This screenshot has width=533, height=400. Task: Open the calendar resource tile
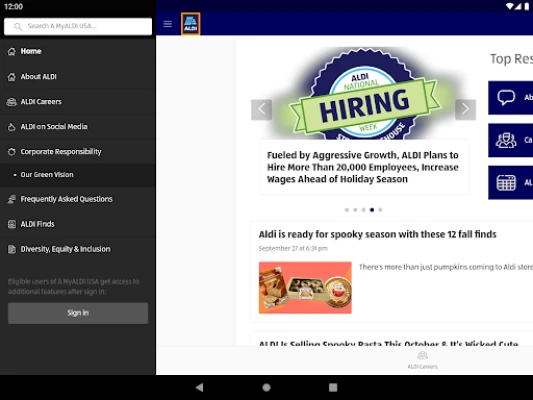(511, 182)
